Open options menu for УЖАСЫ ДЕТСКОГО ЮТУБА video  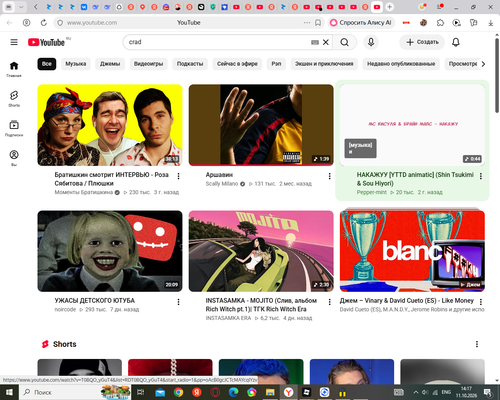tap(178, 302)
